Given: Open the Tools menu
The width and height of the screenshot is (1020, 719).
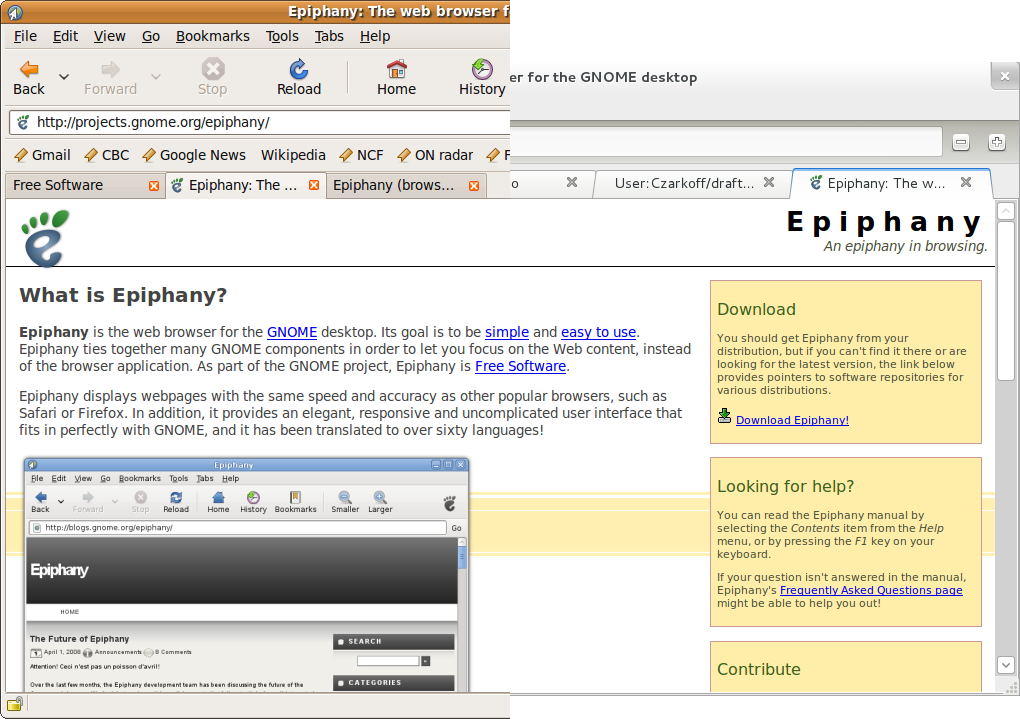Looking at the screenshot, I should click(x=282, y=36).
